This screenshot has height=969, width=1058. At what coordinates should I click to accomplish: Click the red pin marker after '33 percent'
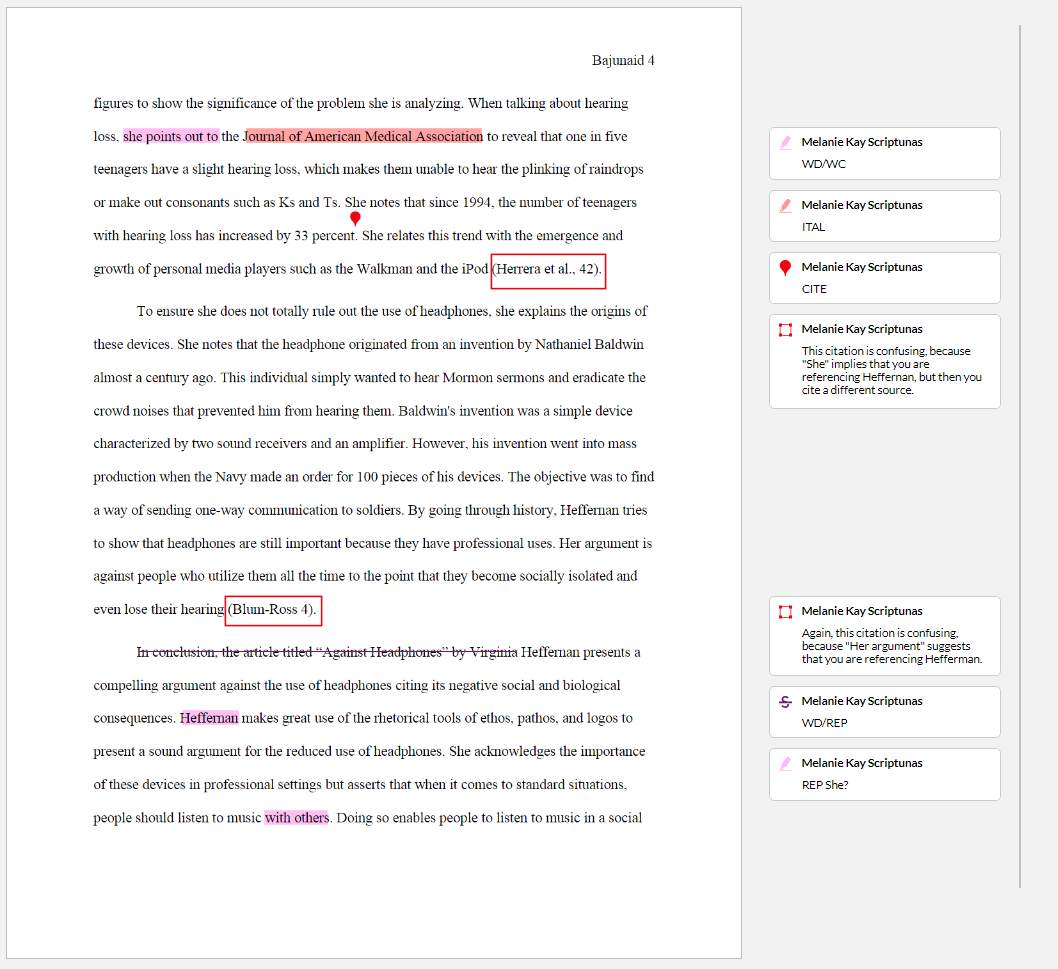355,219
